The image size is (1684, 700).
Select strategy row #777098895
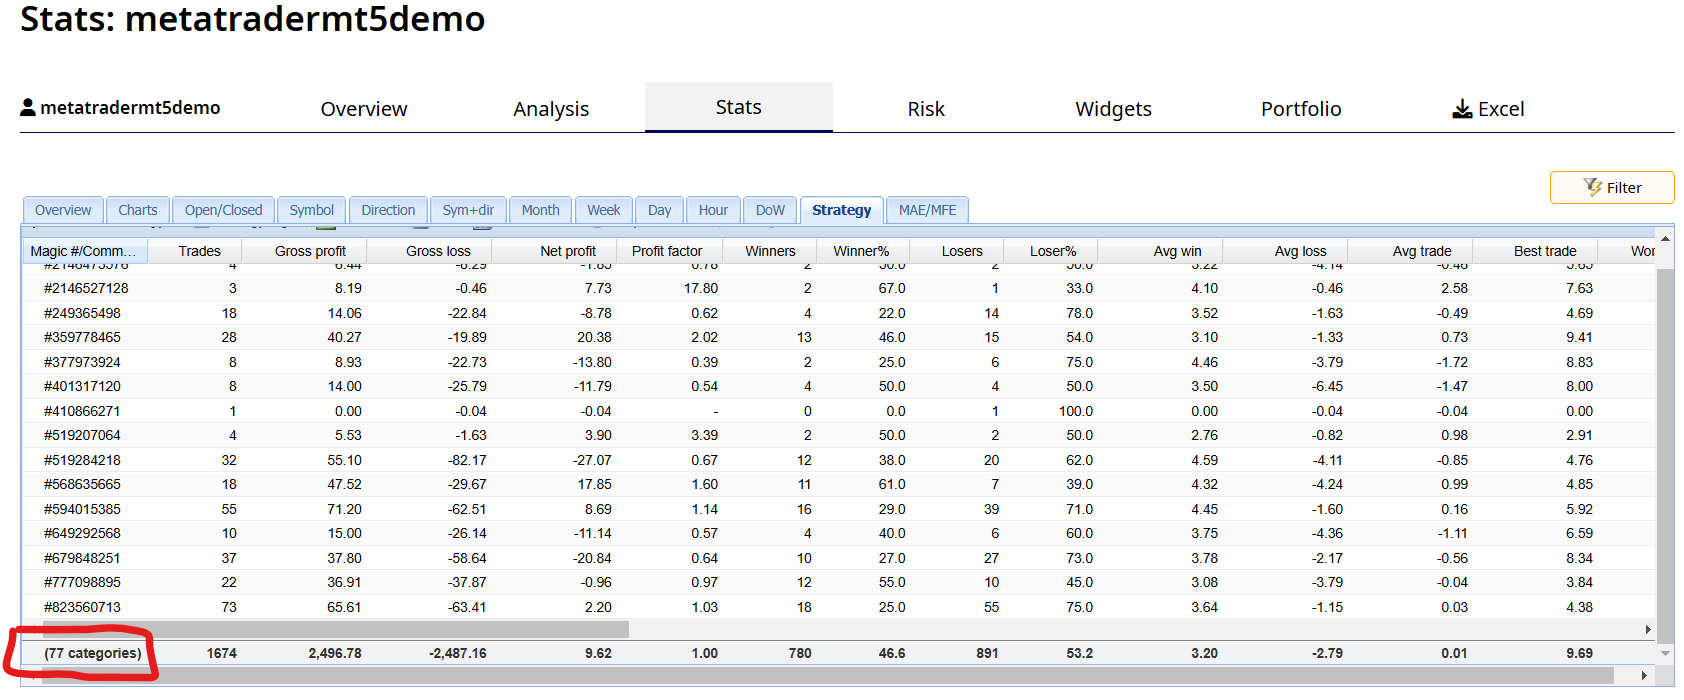coord(839,582)
